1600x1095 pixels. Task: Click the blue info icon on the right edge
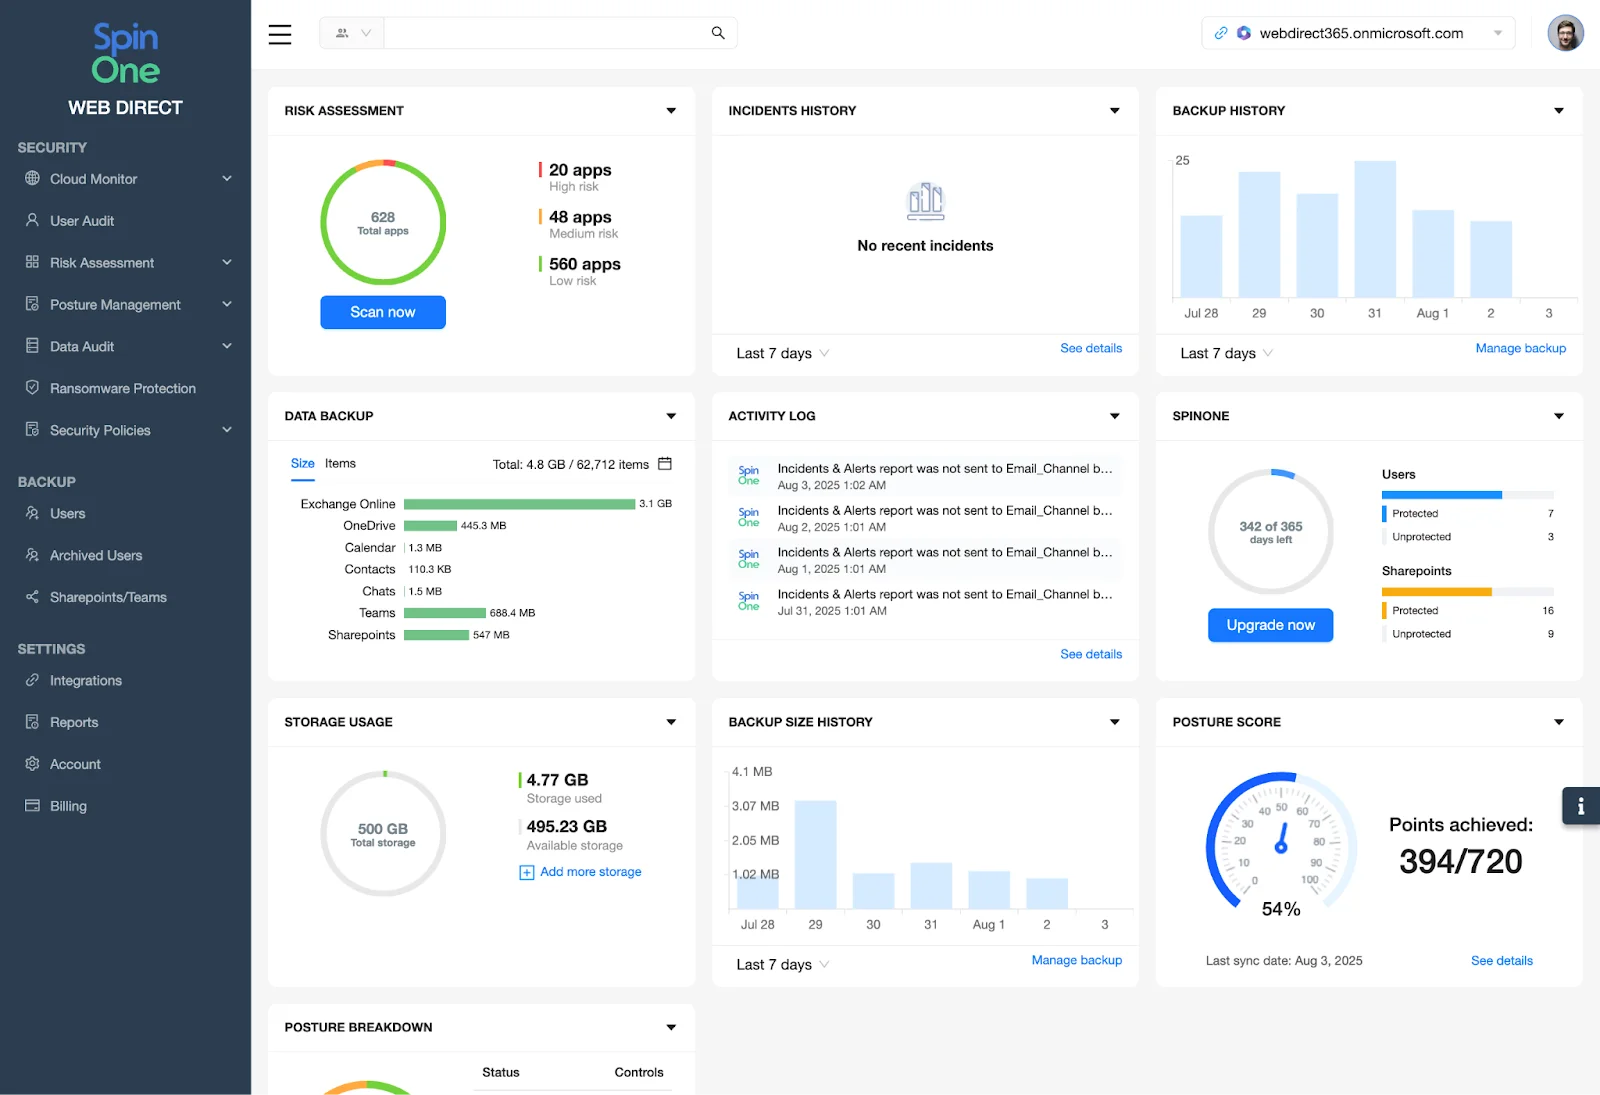coord(1580,805)
